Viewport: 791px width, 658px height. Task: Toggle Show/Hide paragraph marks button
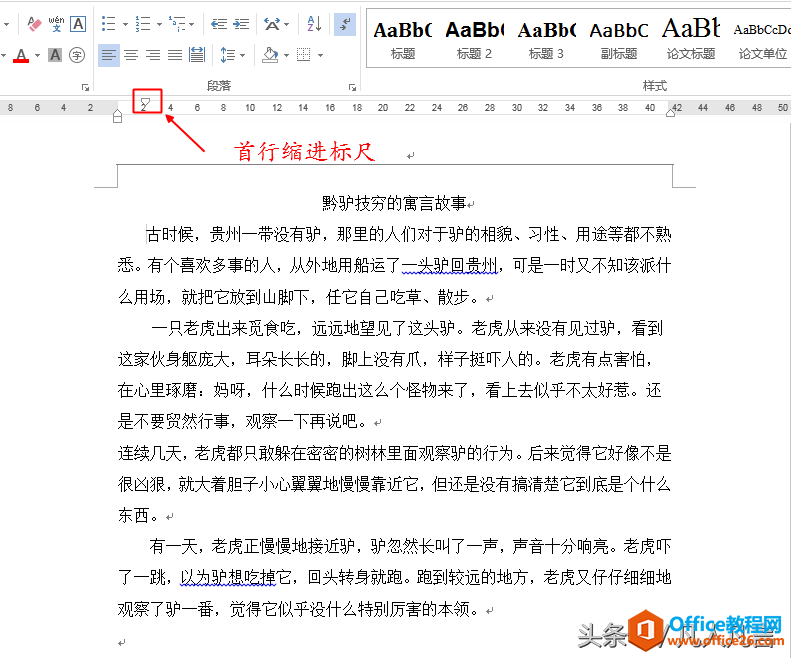click(345, 24)
